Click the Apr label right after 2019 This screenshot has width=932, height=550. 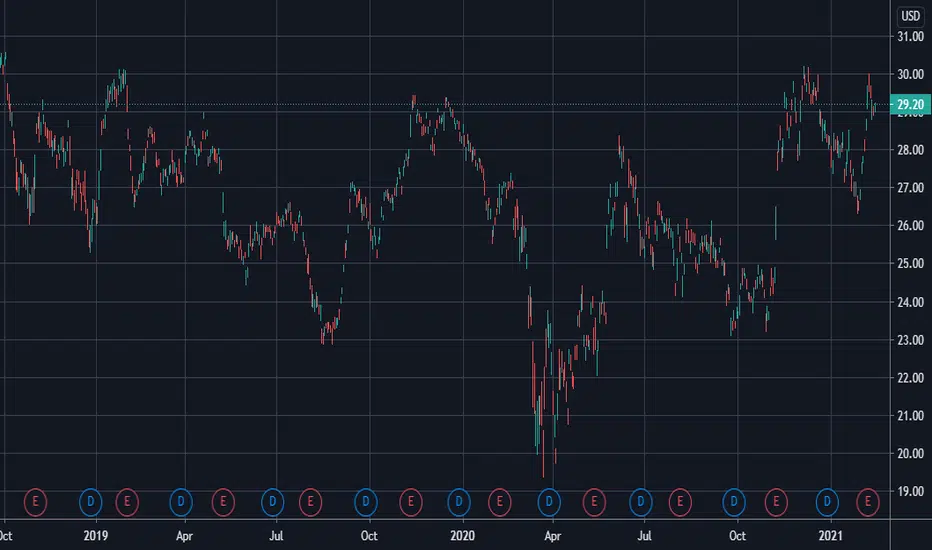pos(184,536)
